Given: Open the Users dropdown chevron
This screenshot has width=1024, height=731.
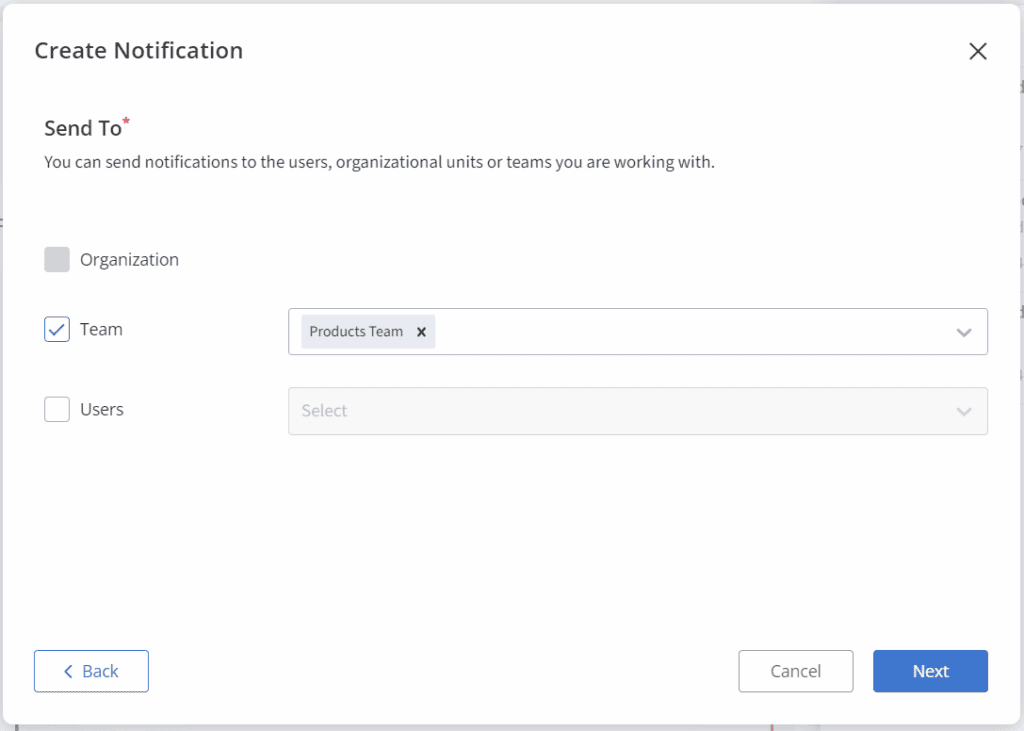Looking at the screenshot, I should 963,412.
